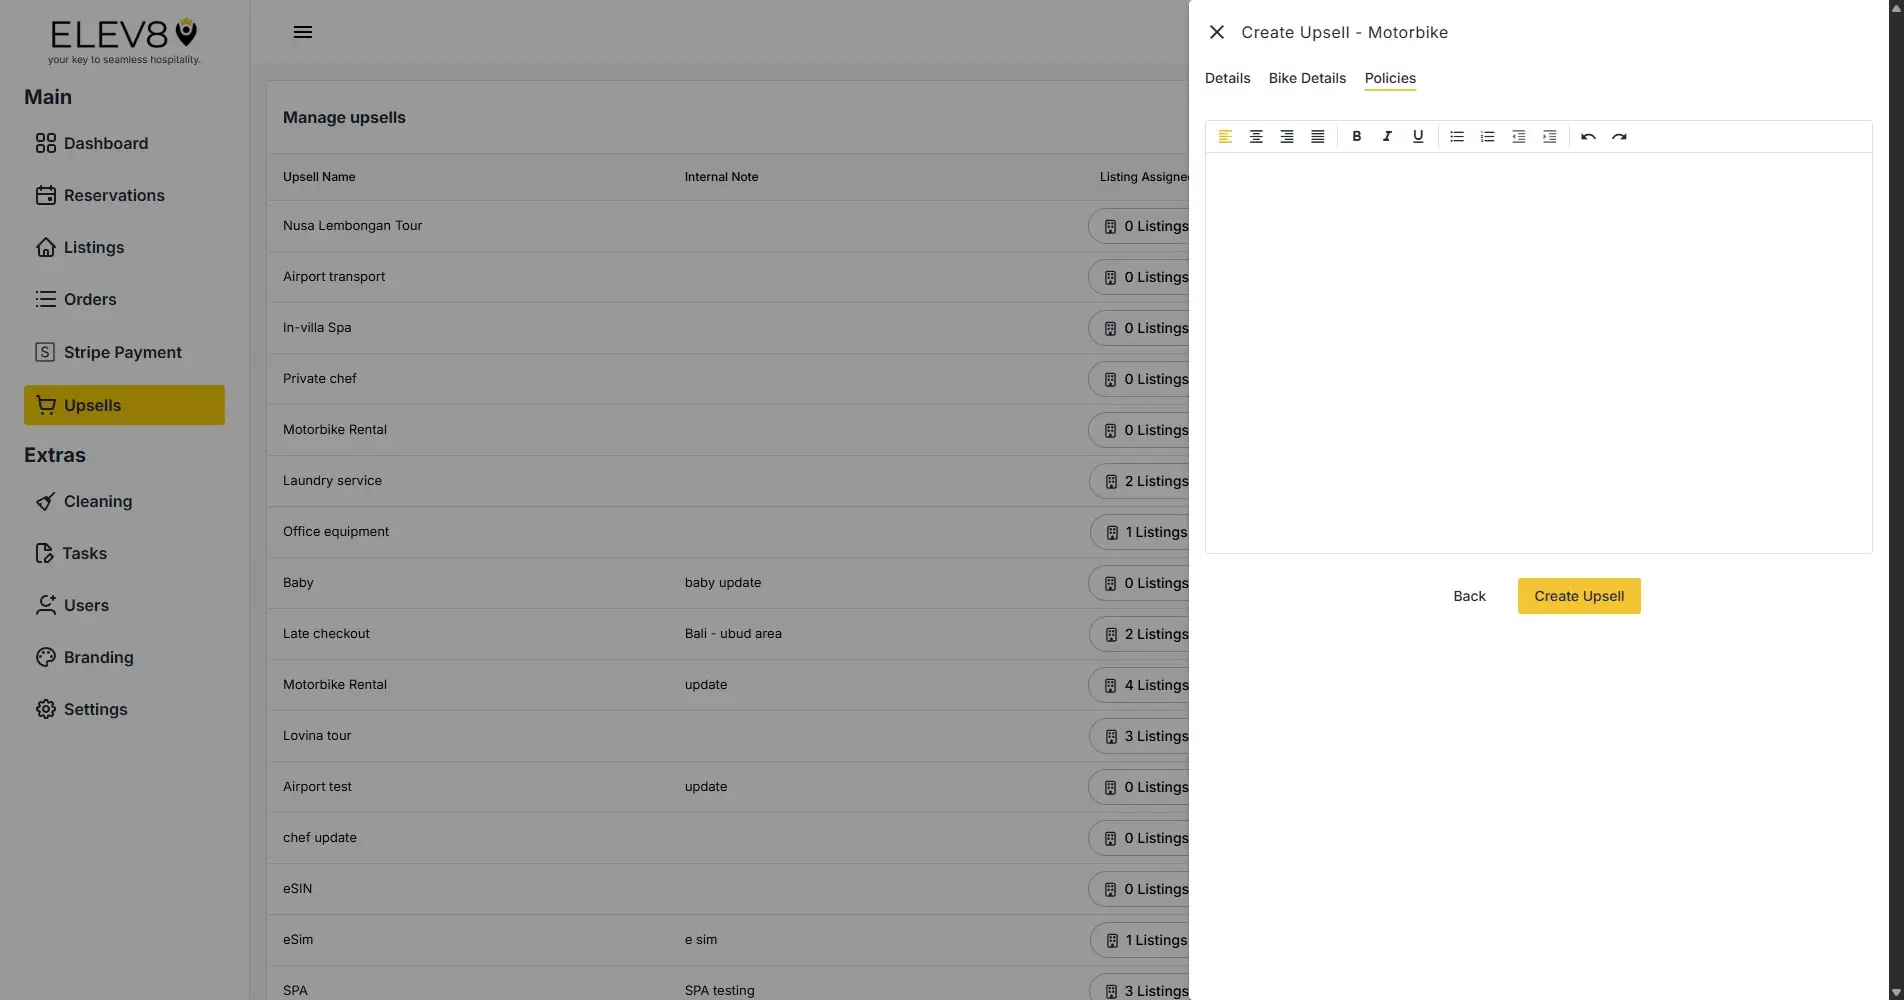This screenshot has height=1000, width=1904.
Task: Toggle bold formatting in the editor
Action: [1356, 137]
